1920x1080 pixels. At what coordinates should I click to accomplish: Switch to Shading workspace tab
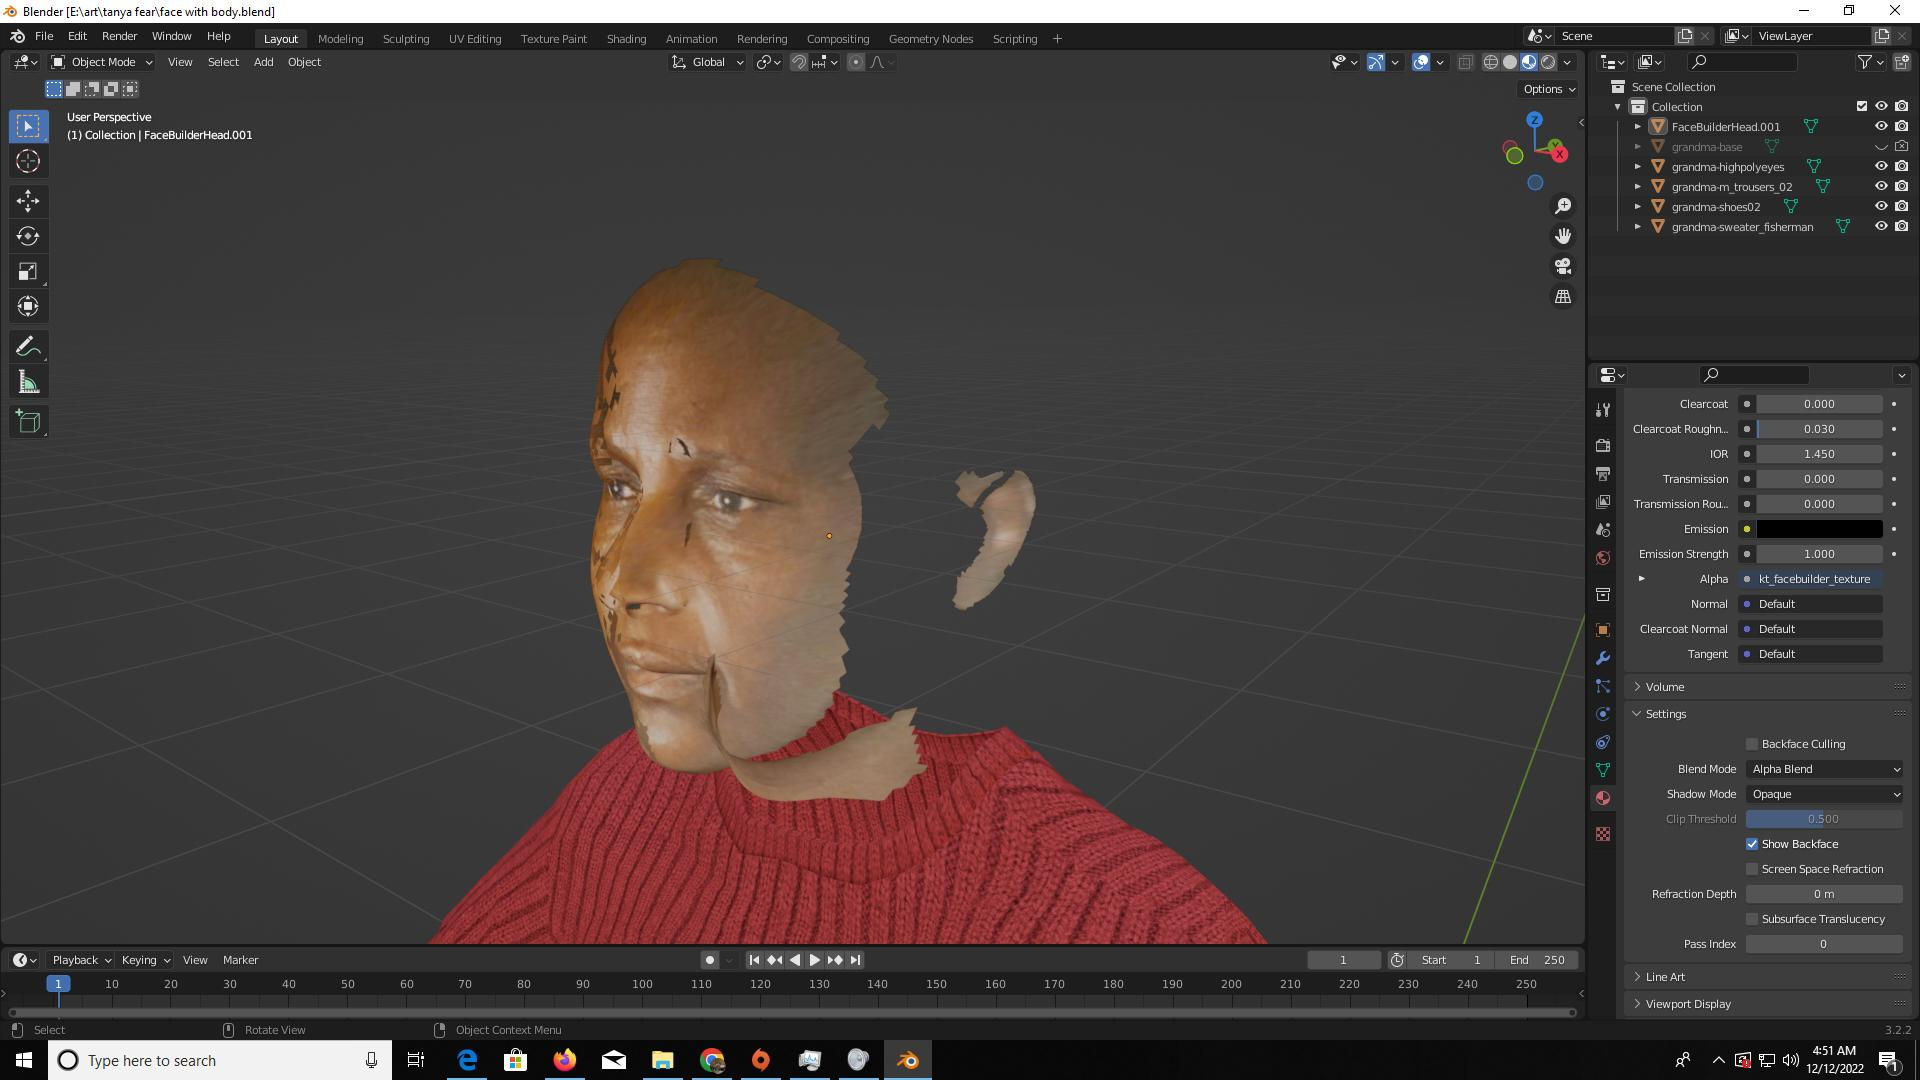coord(626,38)
